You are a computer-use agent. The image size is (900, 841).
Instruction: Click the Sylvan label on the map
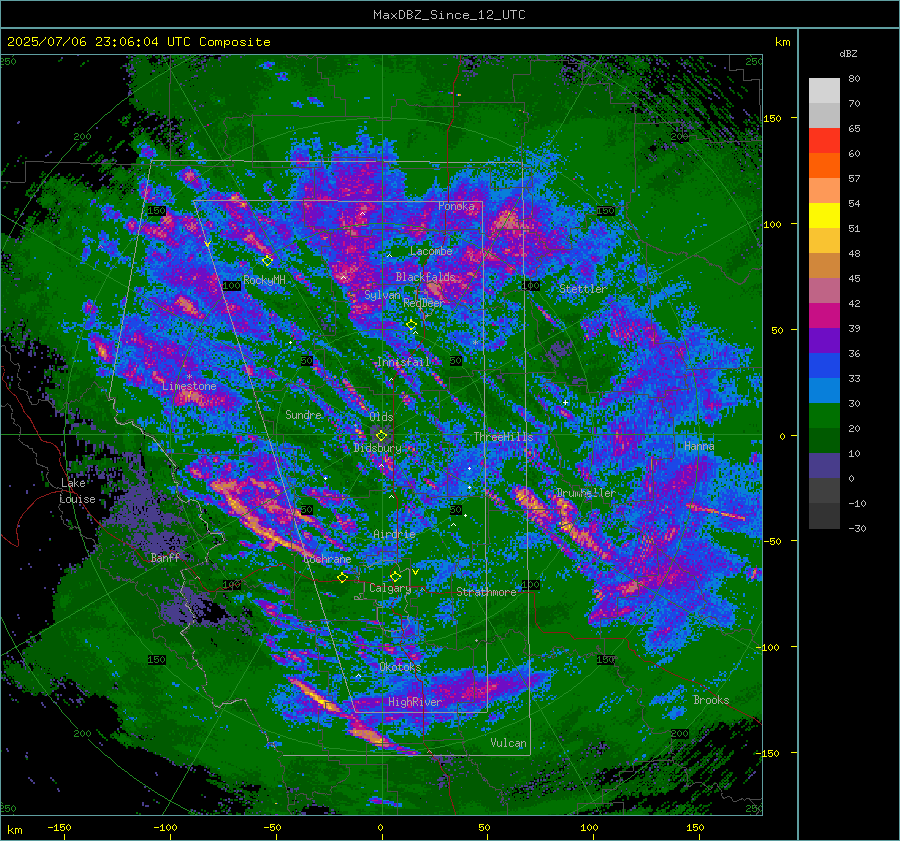(x=383, y=295)
